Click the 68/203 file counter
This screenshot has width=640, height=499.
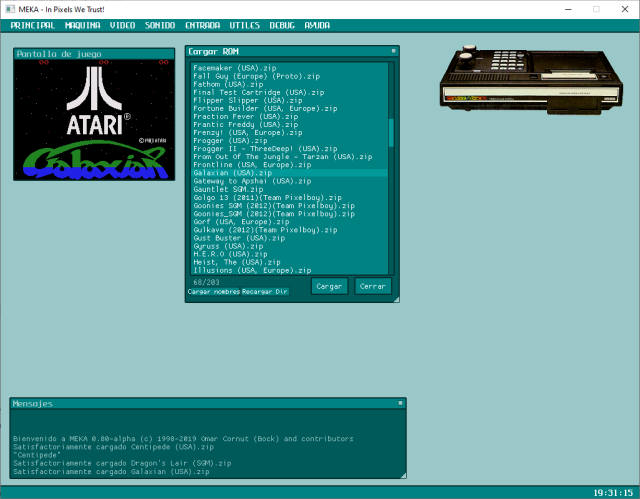tap(206, 282)
